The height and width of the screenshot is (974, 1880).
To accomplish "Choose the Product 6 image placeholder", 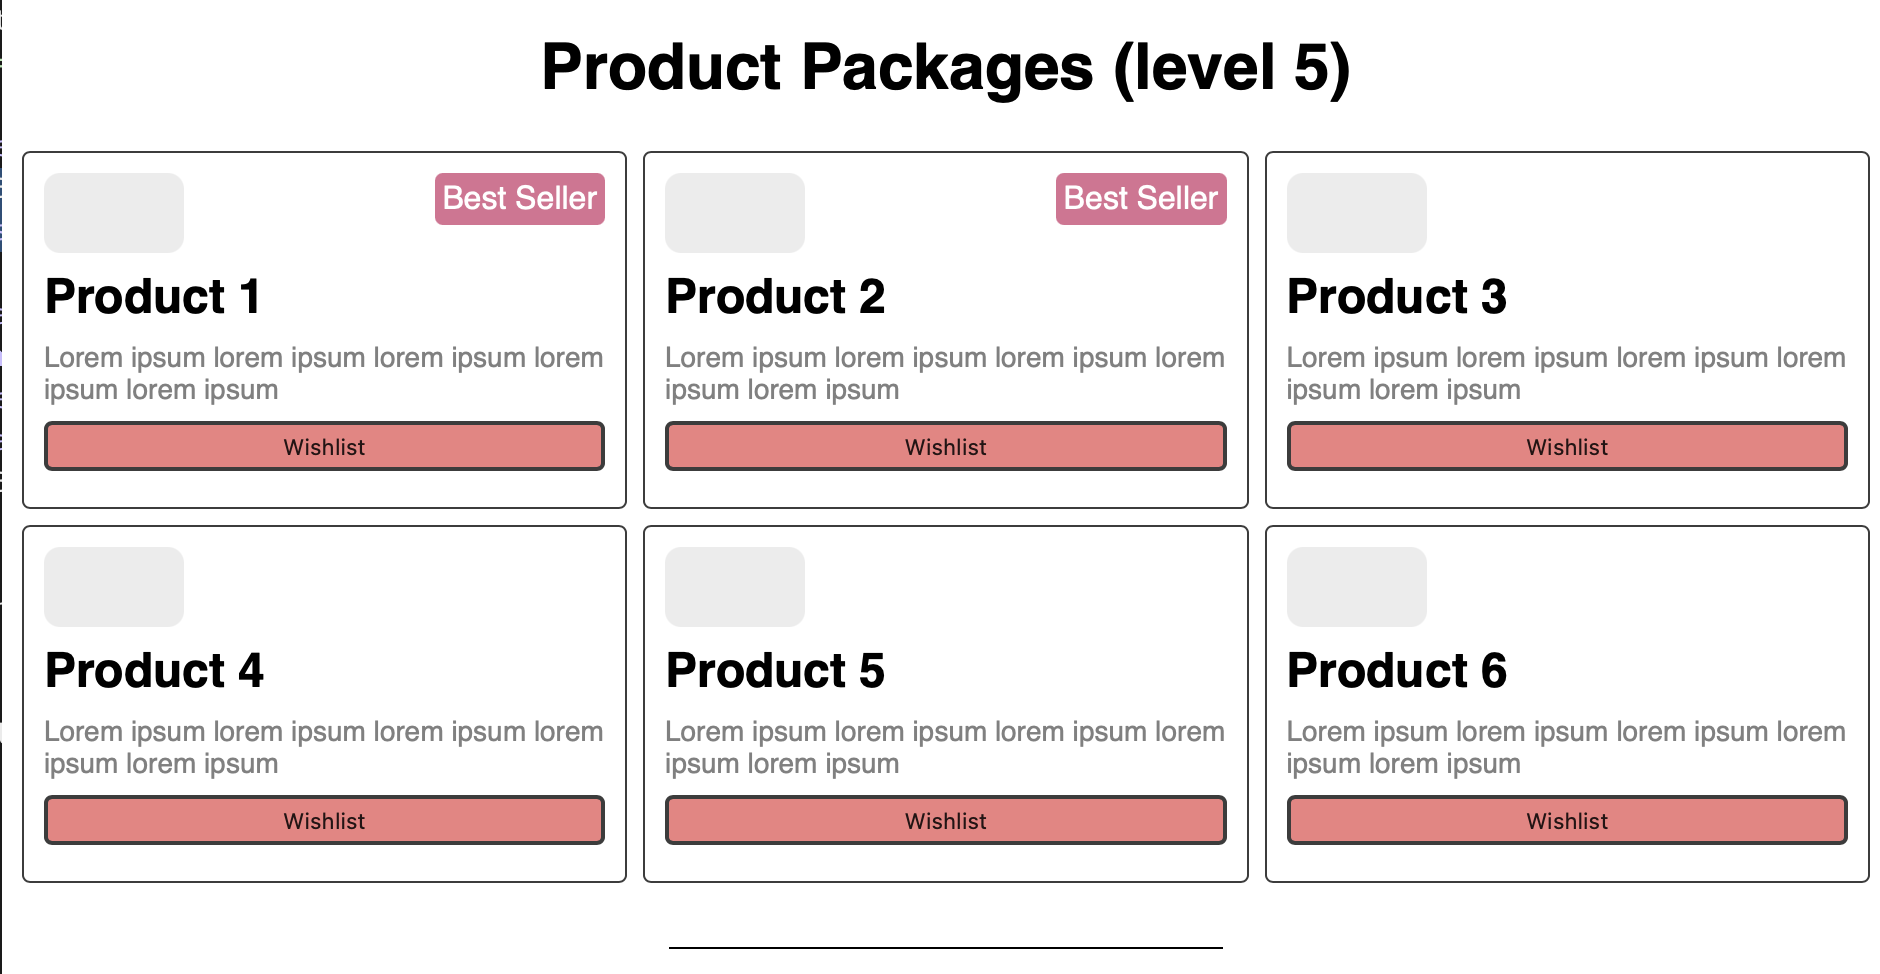I will coord(1356,587).
